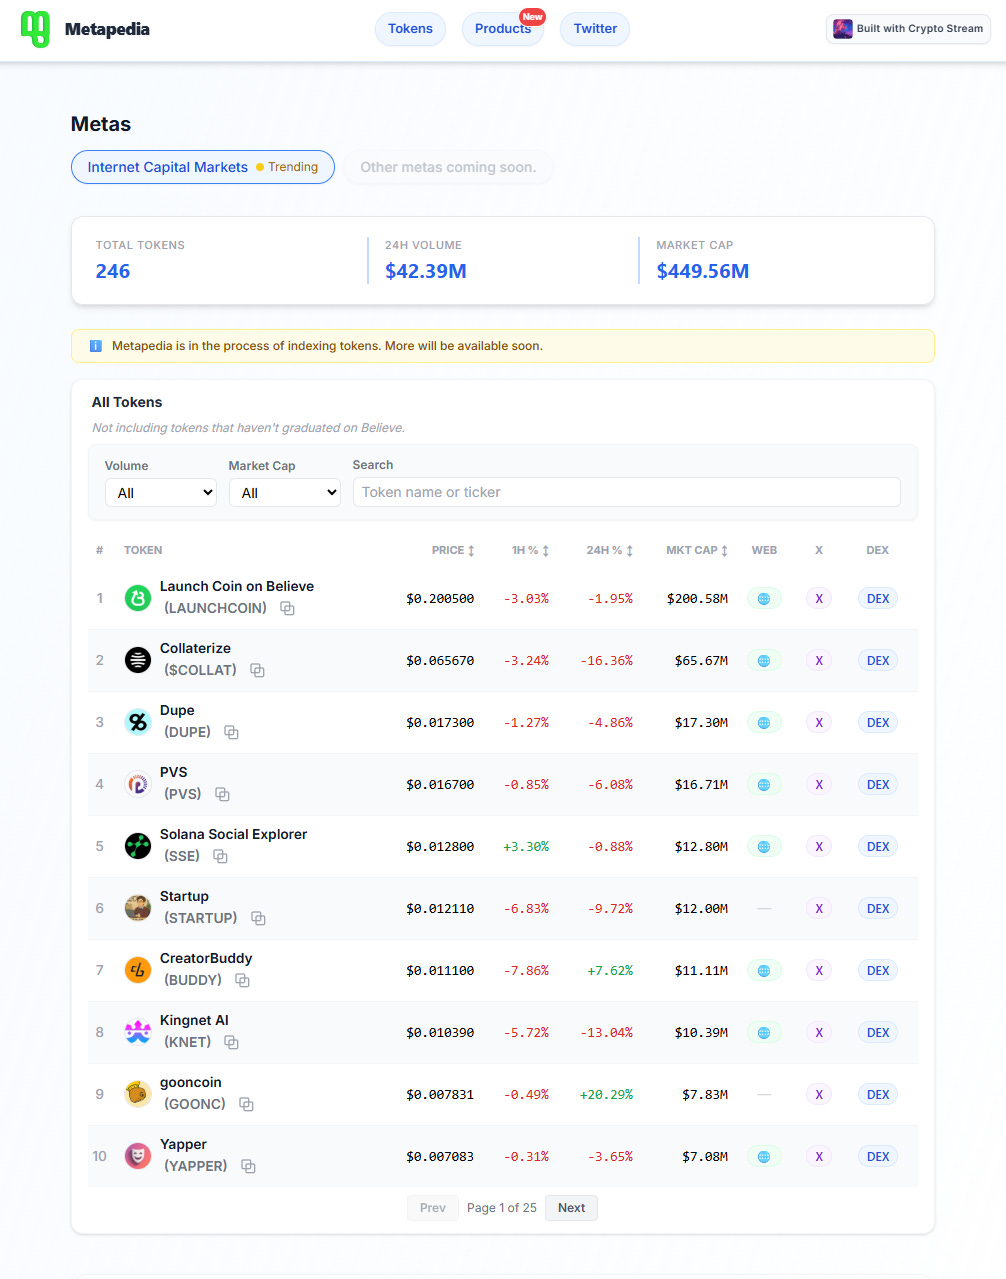1006x1279 pixels.
Task: Click the +20.29% 24H change value
Action: tap(606, 1095)
